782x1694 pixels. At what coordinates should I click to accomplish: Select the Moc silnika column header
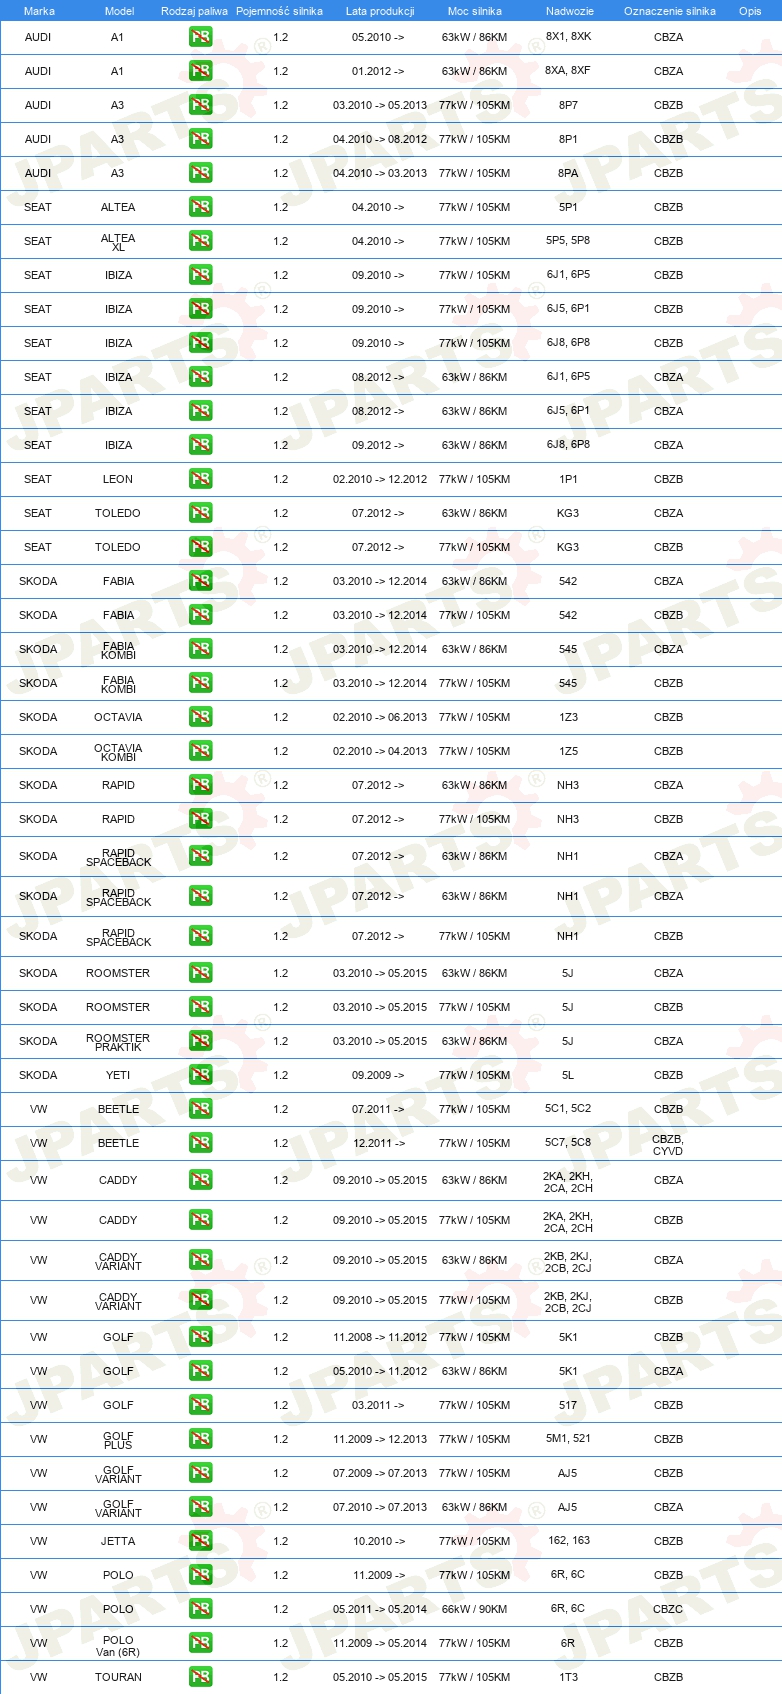point(475,11)
